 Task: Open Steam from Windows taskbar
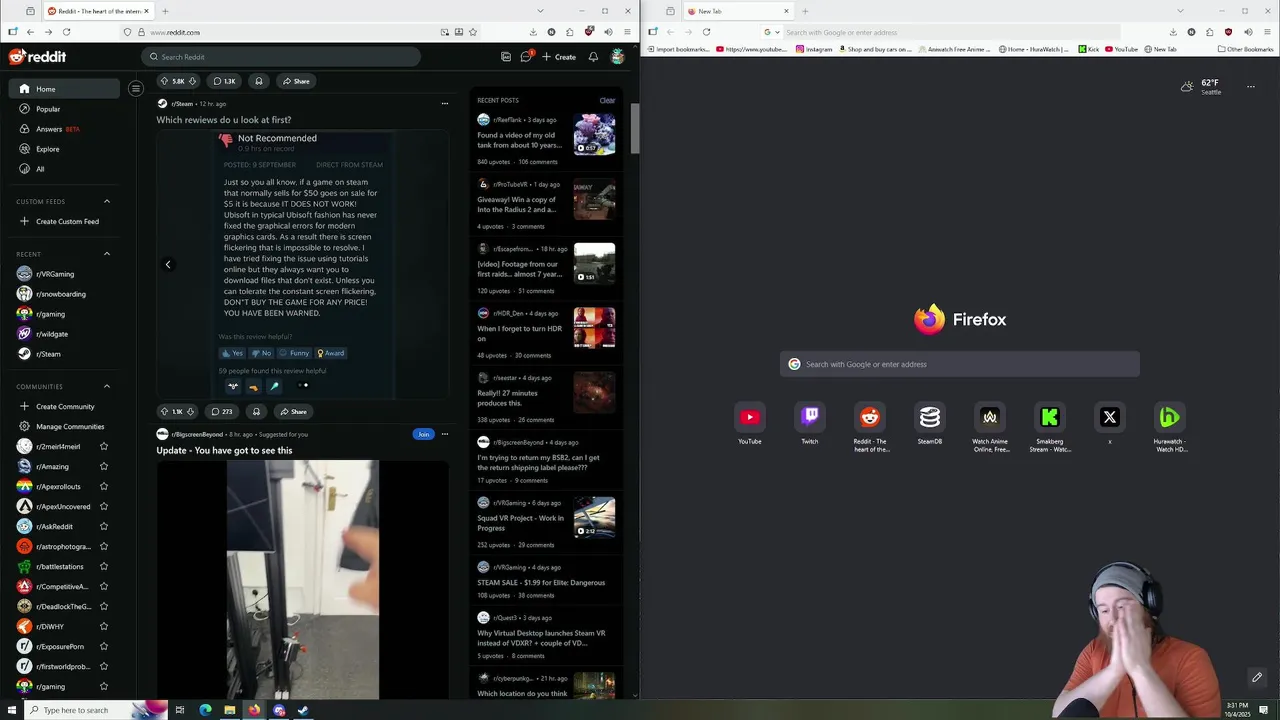click(303, 710)
